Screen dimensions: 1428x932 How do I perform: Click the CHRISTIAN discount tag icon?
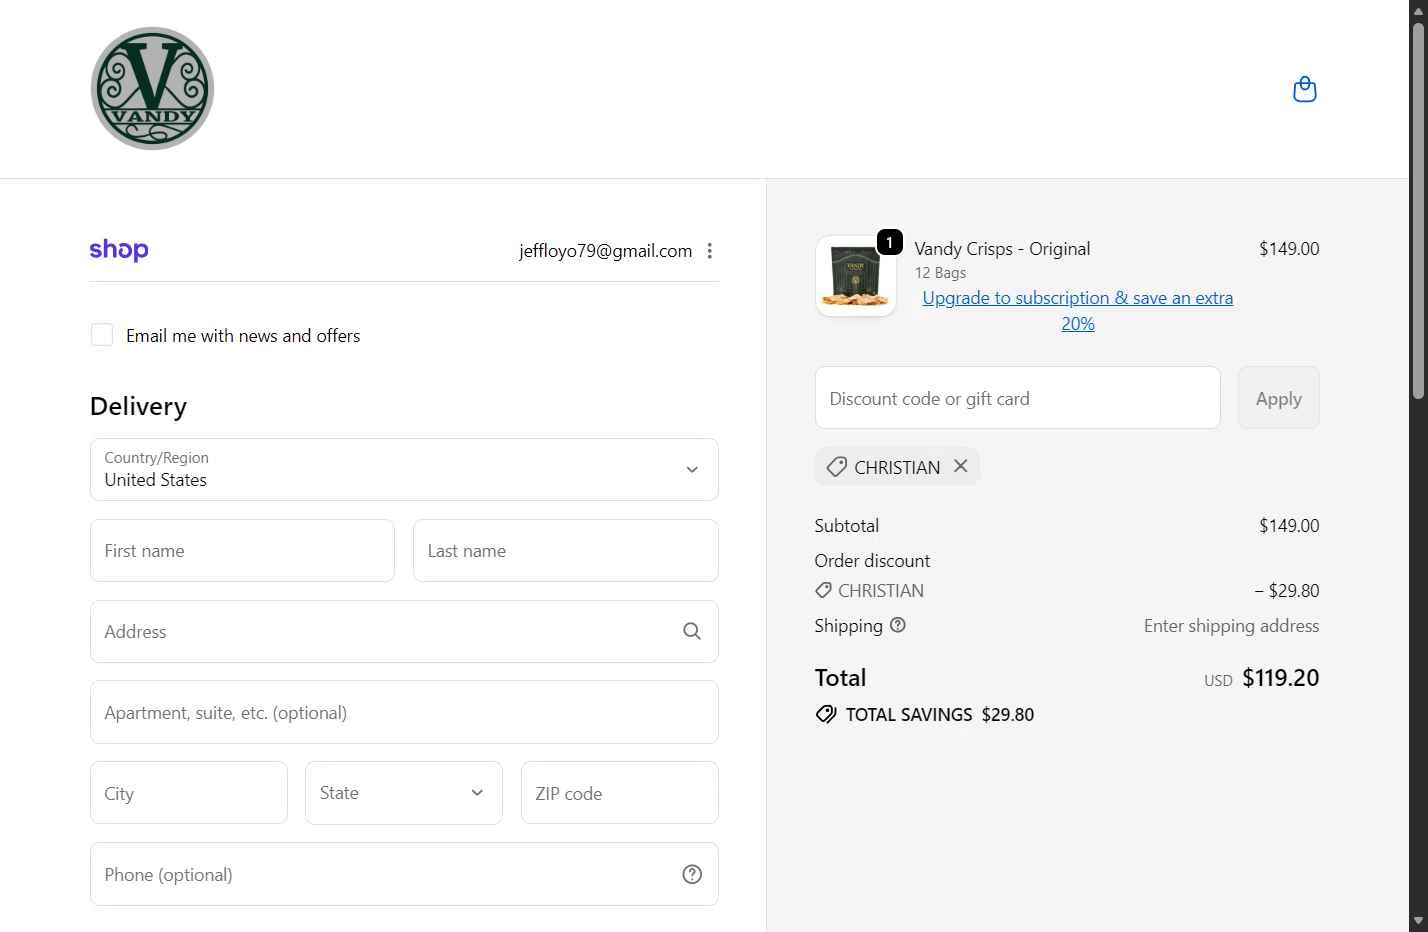click(x=836, y=467)
